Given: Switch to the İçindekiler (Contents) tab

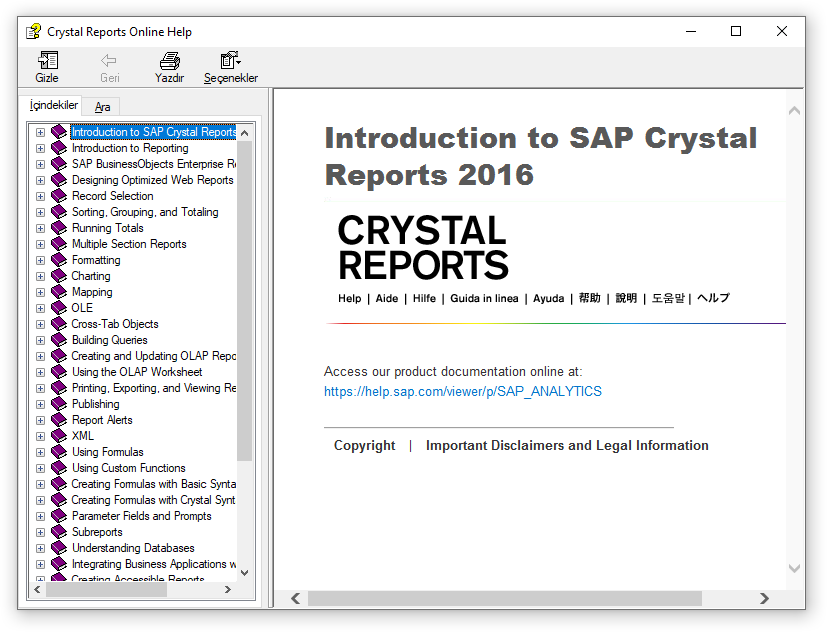Looking at the screenshot, I should 54,105.
